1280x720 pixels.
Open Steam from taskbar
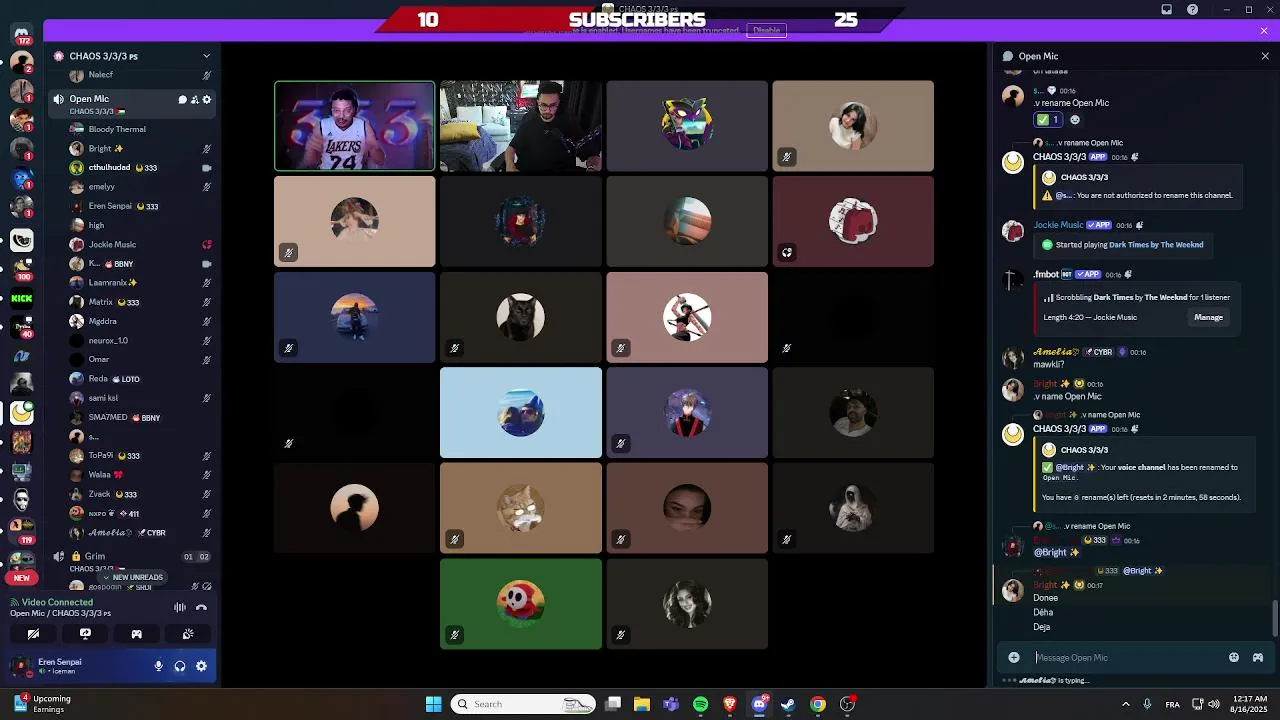(788, 704)
